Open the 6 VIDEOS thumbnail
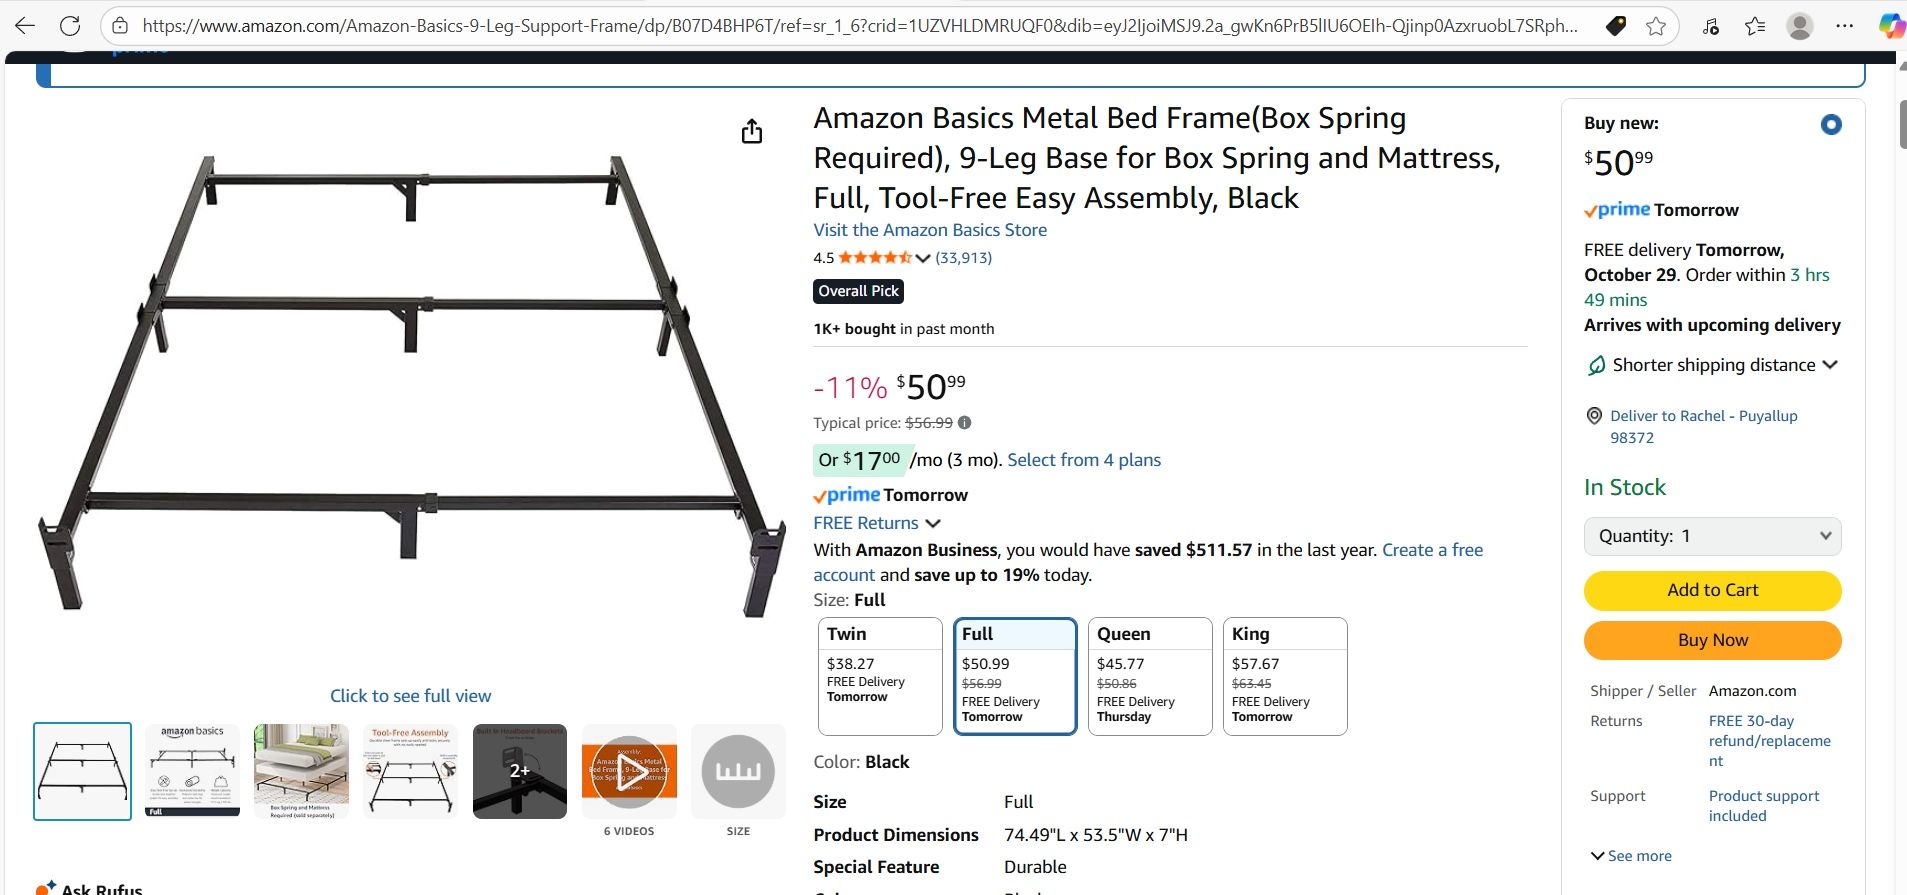The image size is (1907, 895). pos(628,770)
